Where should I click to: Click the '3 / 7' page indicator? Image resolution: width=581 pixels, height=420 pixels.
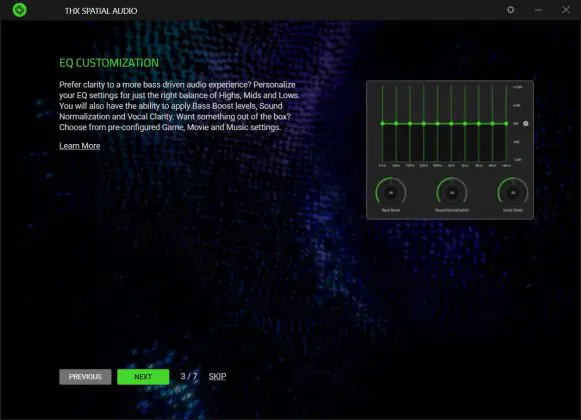tap(189, 377)
